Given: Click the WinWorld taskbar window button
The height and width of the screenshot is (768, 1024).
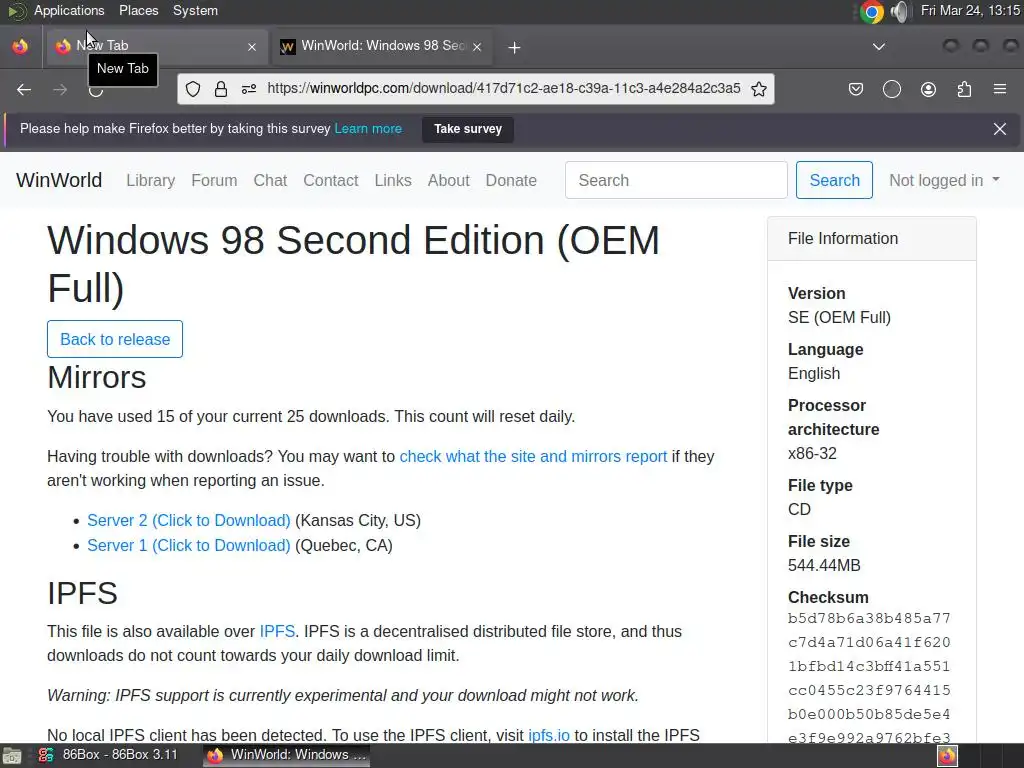Looking at the screenshot, I should [286, 755].
